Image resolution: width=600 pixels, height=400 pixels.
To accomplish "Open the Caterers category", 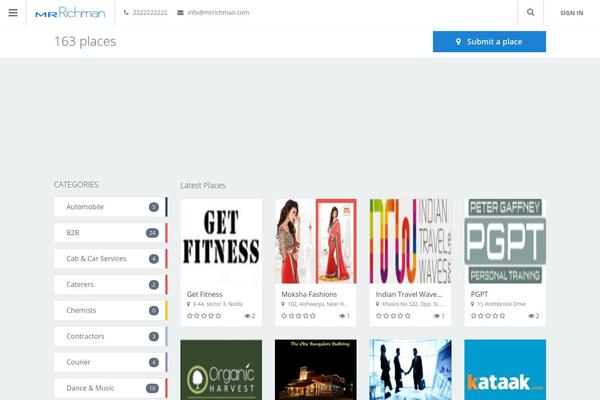I will (111, 285).
